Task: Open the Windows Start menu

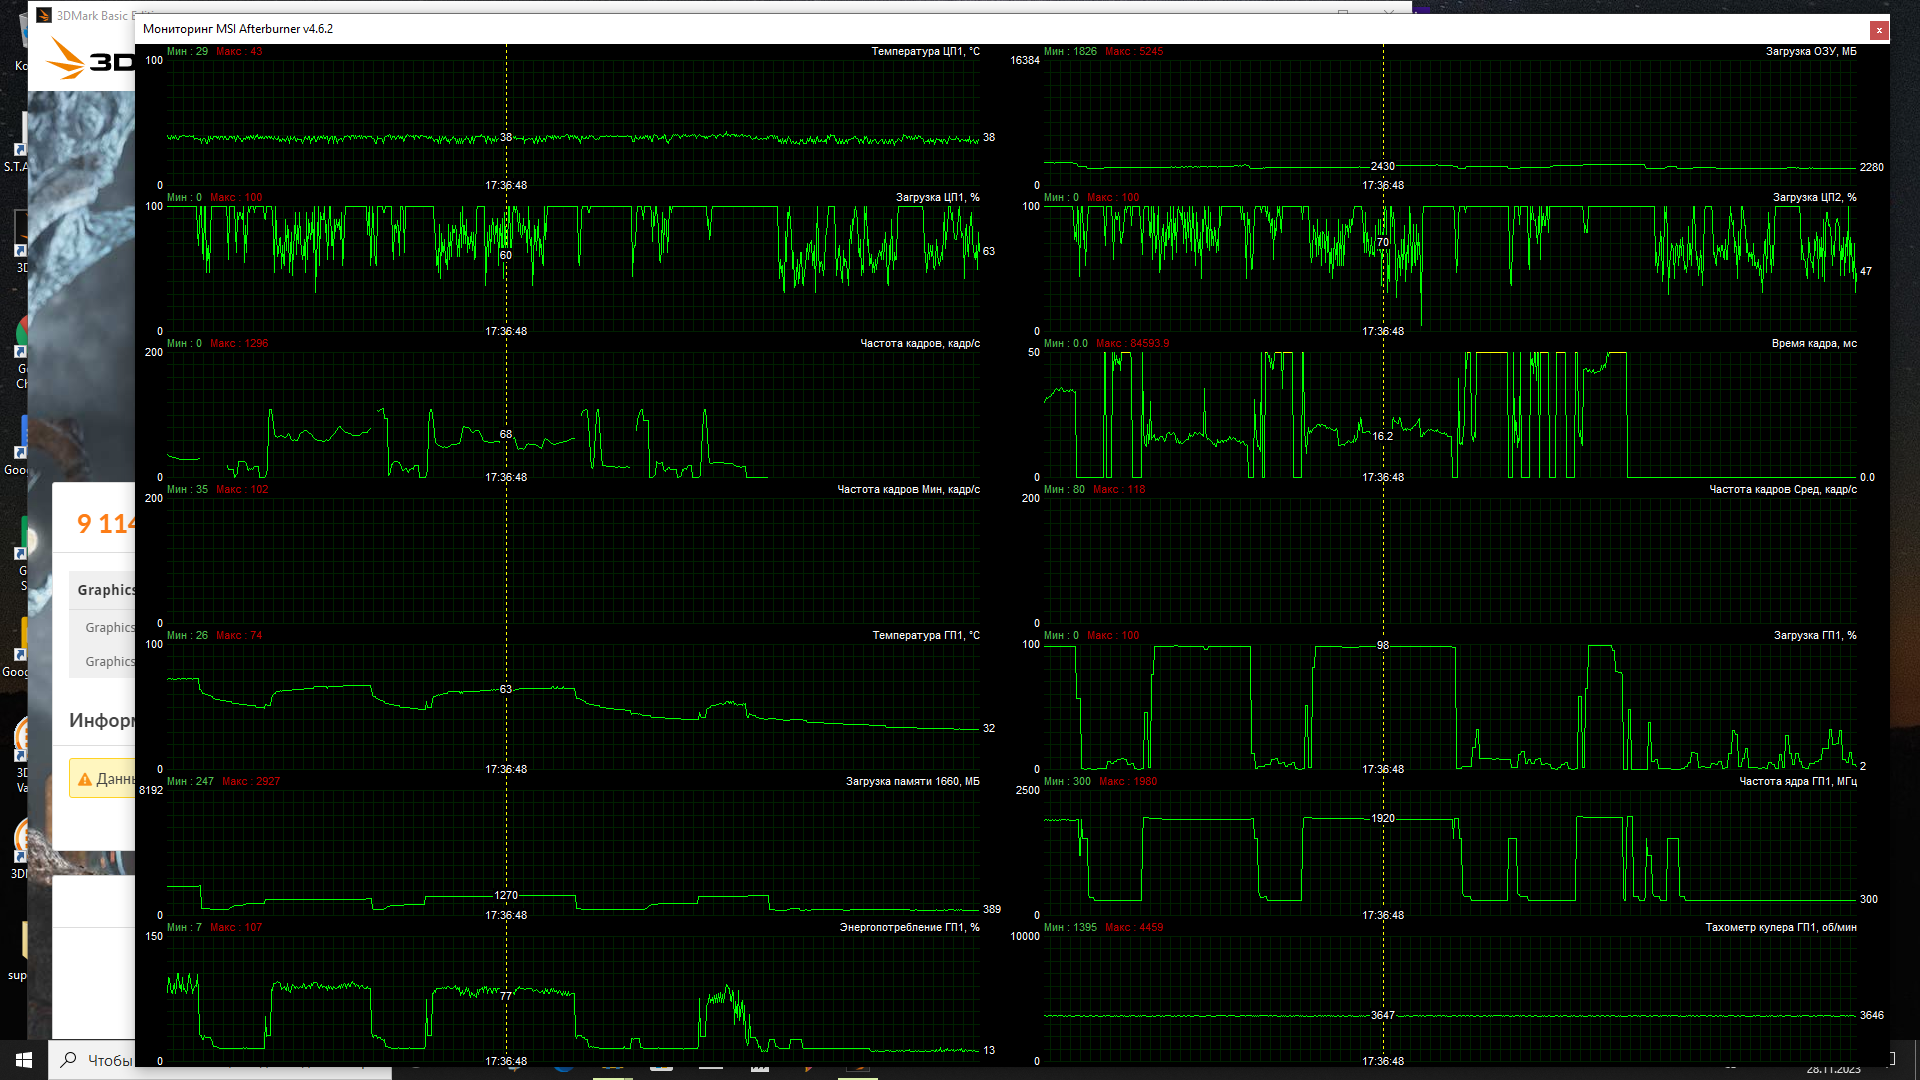Action: 24,1060
